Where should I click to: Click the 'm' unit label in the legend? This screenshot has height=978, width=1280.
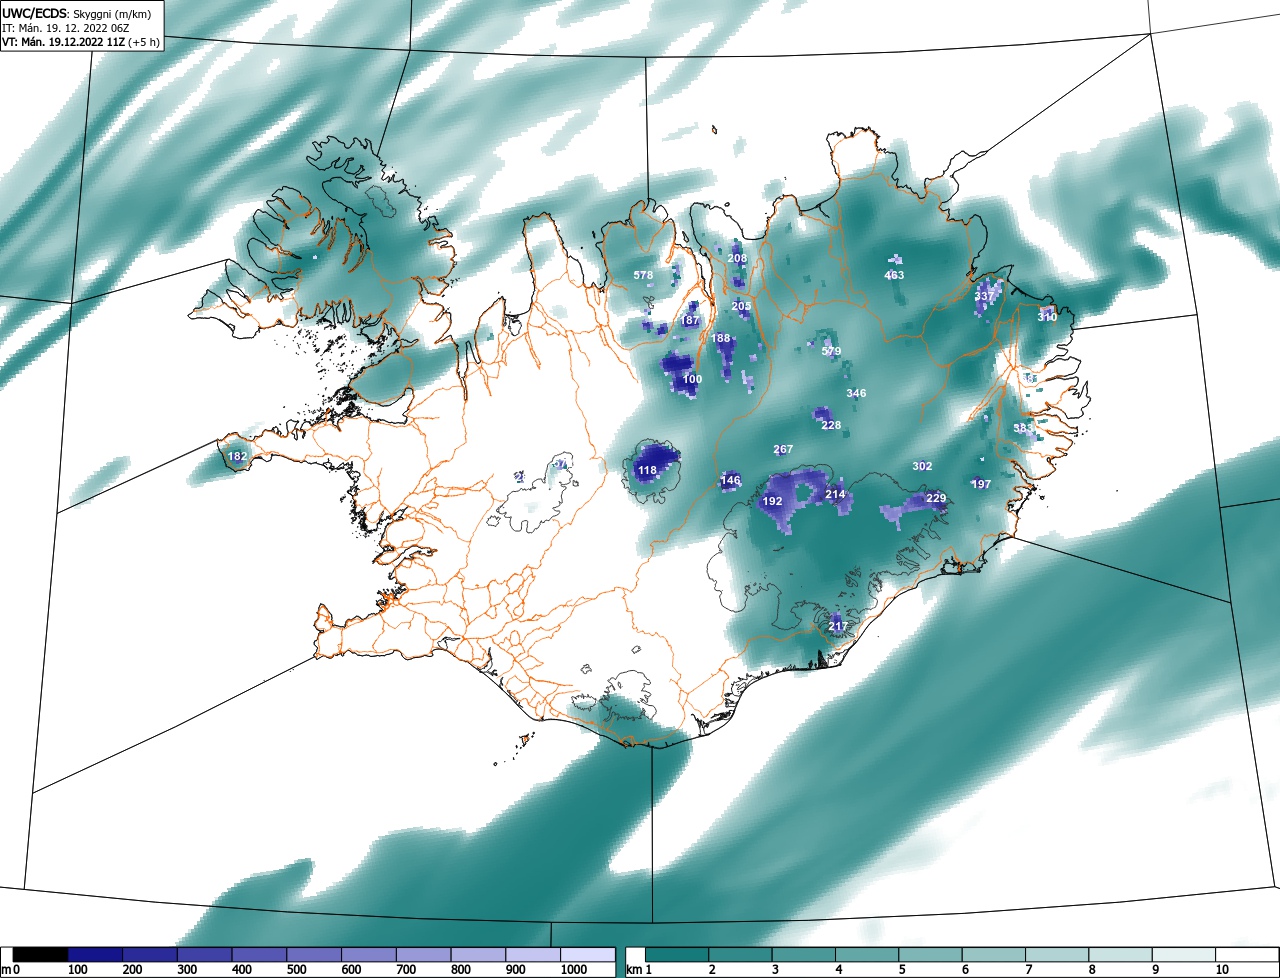(x=5, y=970)
